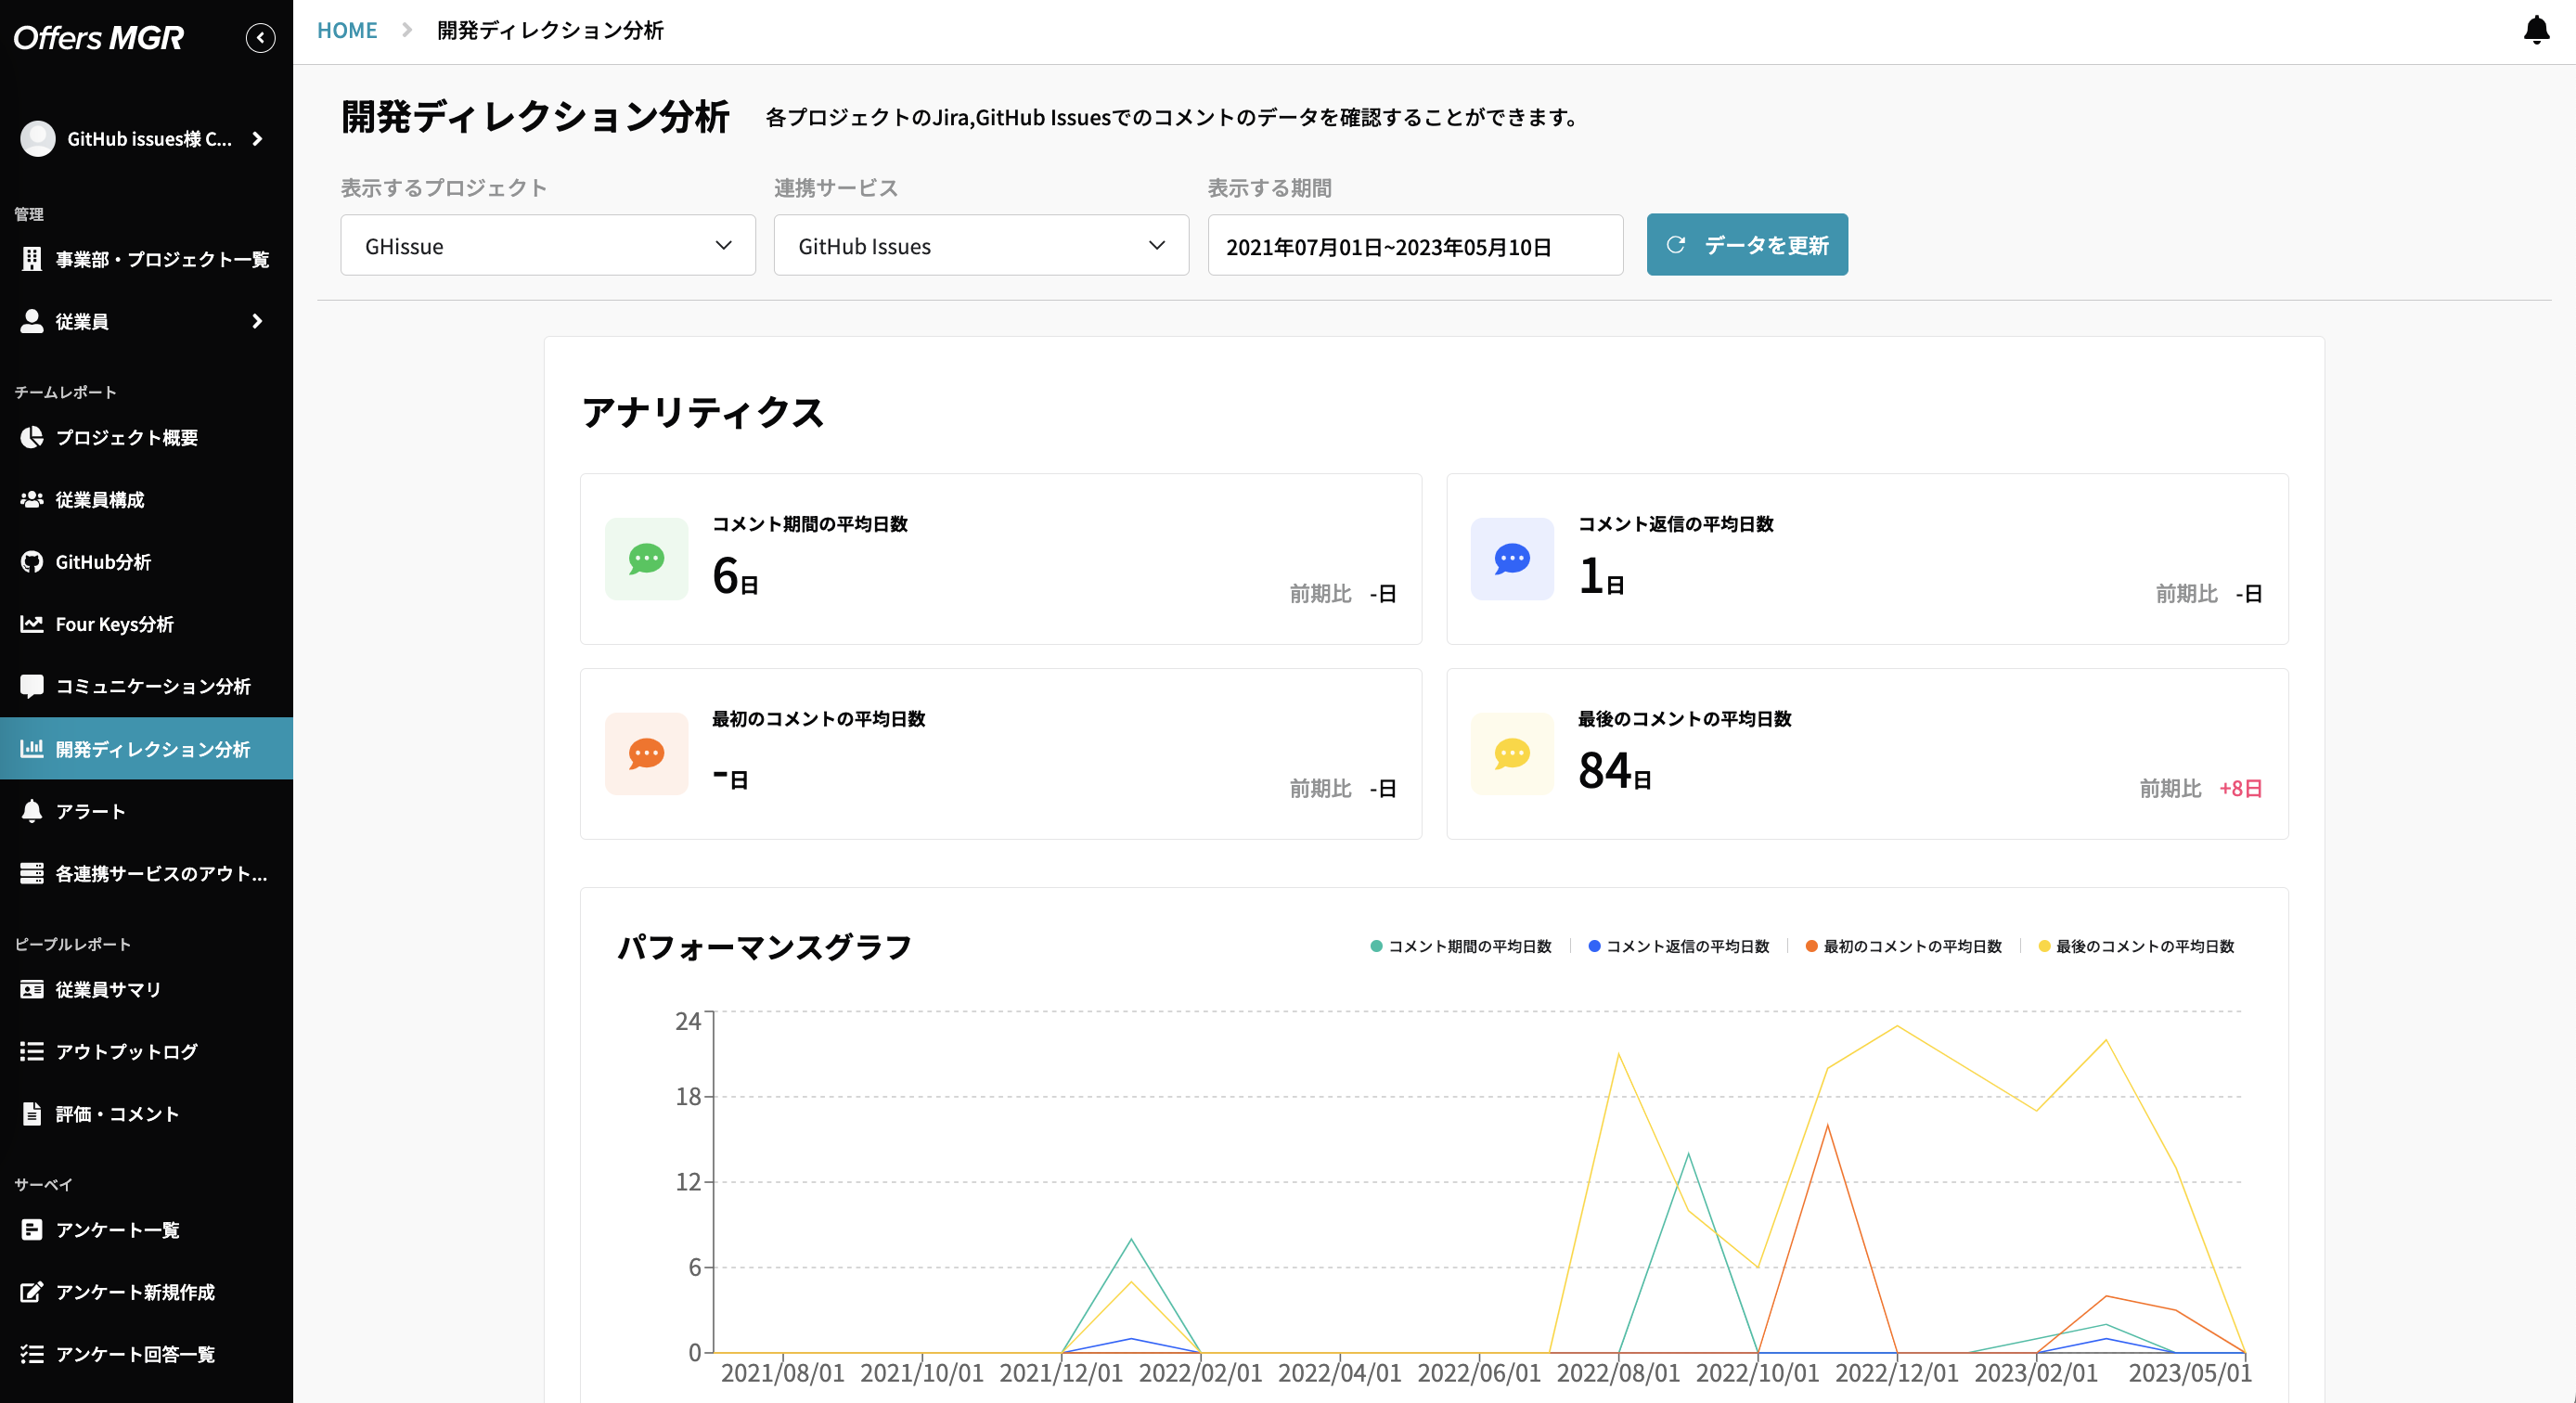
Task: Click the 2022/08/01 x-axis label
Action: (x=1618, y=1372)
